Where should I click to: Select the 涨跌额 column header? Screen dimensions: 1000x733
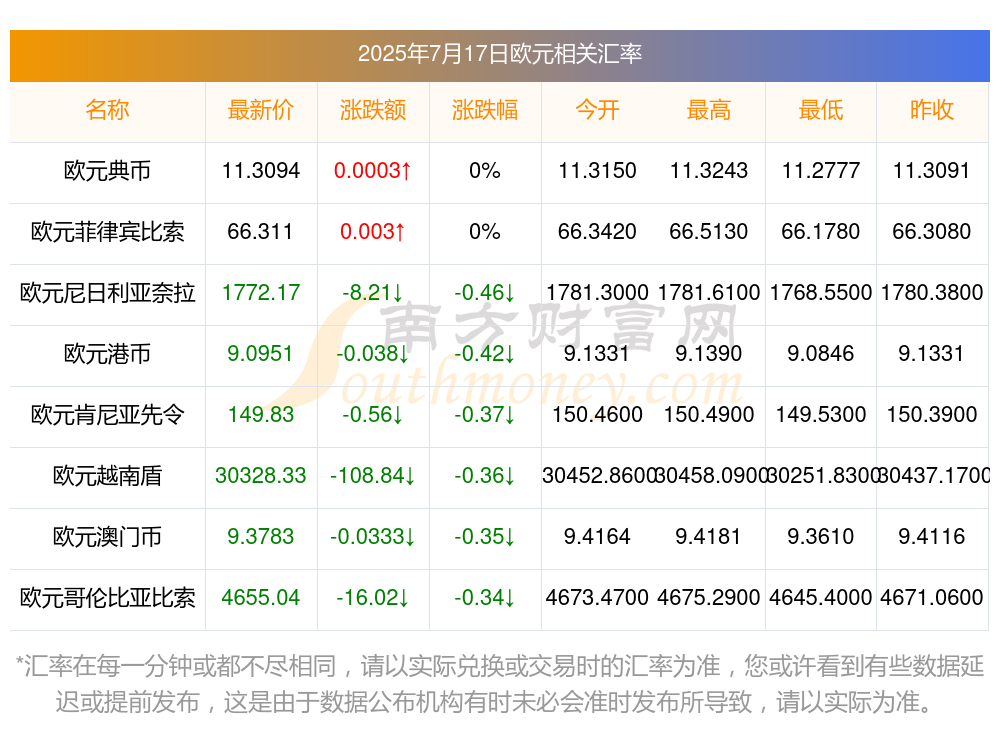372,110
